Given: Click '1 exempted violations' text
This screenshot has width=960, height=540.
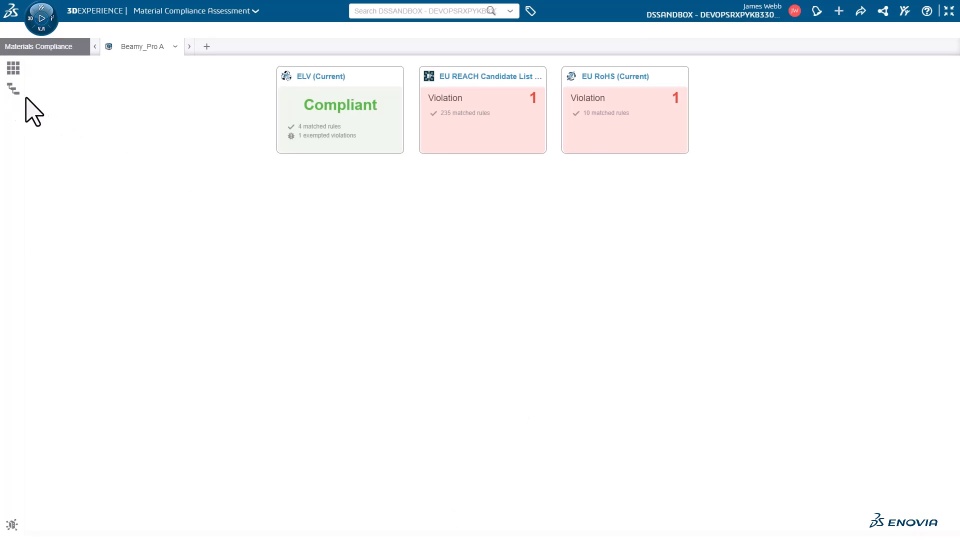Looking at the screenshot, I should [327, 136].
